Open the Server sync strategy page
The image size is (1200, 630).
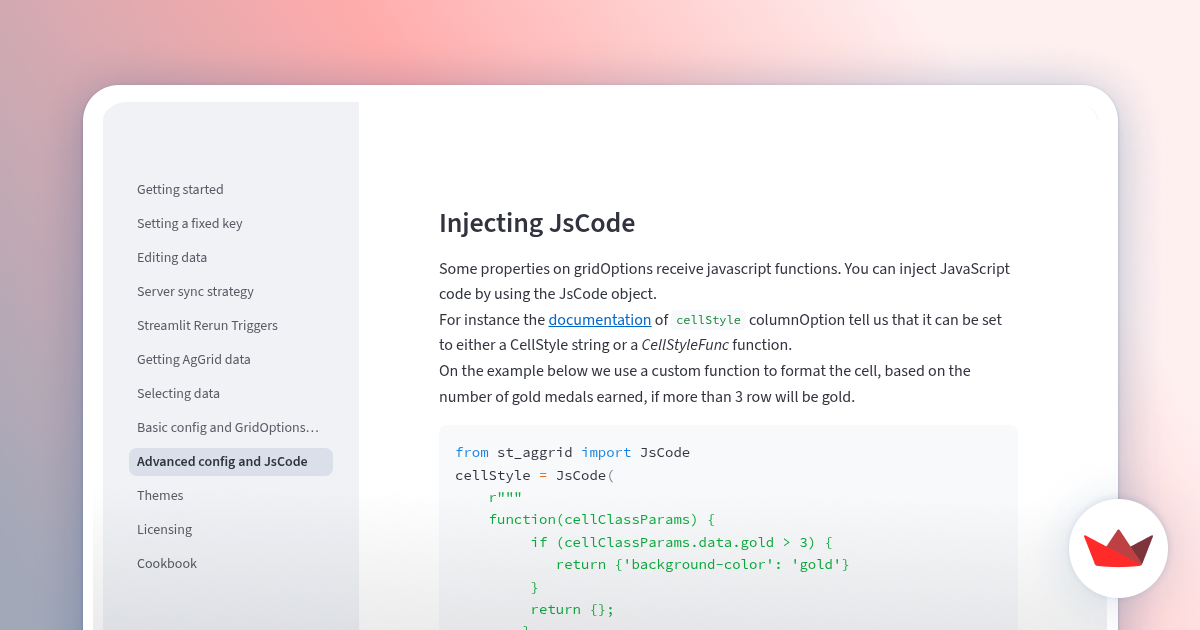coord(195,291)
